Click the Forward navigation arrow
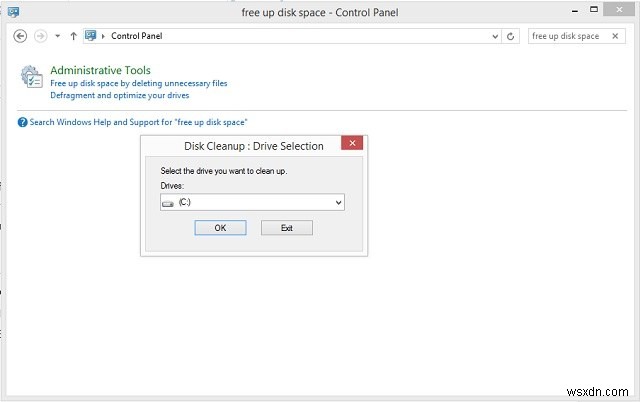This screenshot has height=402, width=640. 40,36
